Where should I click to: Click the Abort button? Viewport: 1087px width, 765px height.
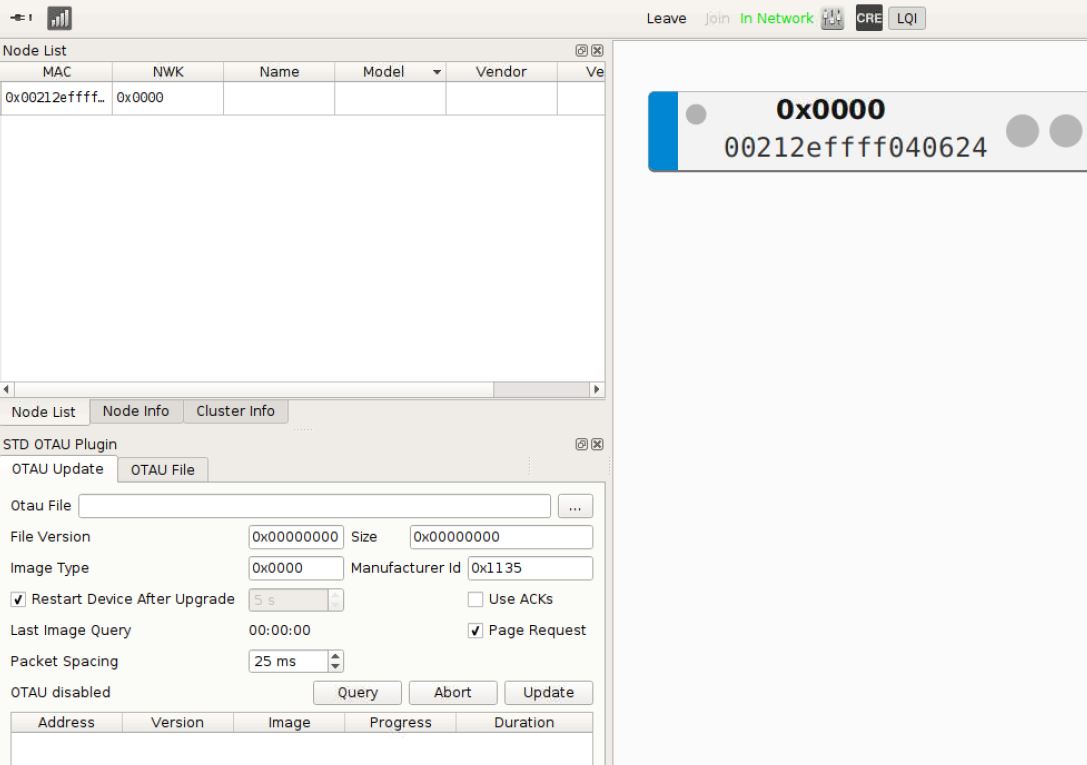click(453, 693)
